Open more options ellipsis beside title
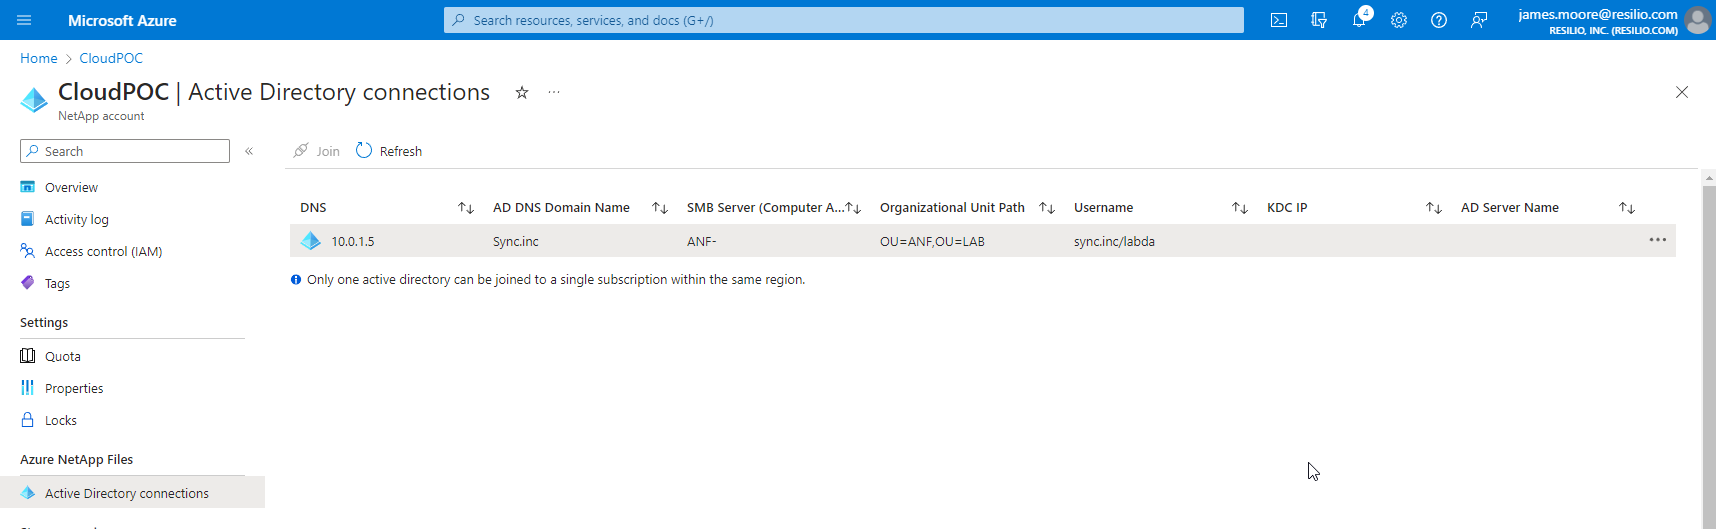This screenshot has width=1716, height=529. 554,93
